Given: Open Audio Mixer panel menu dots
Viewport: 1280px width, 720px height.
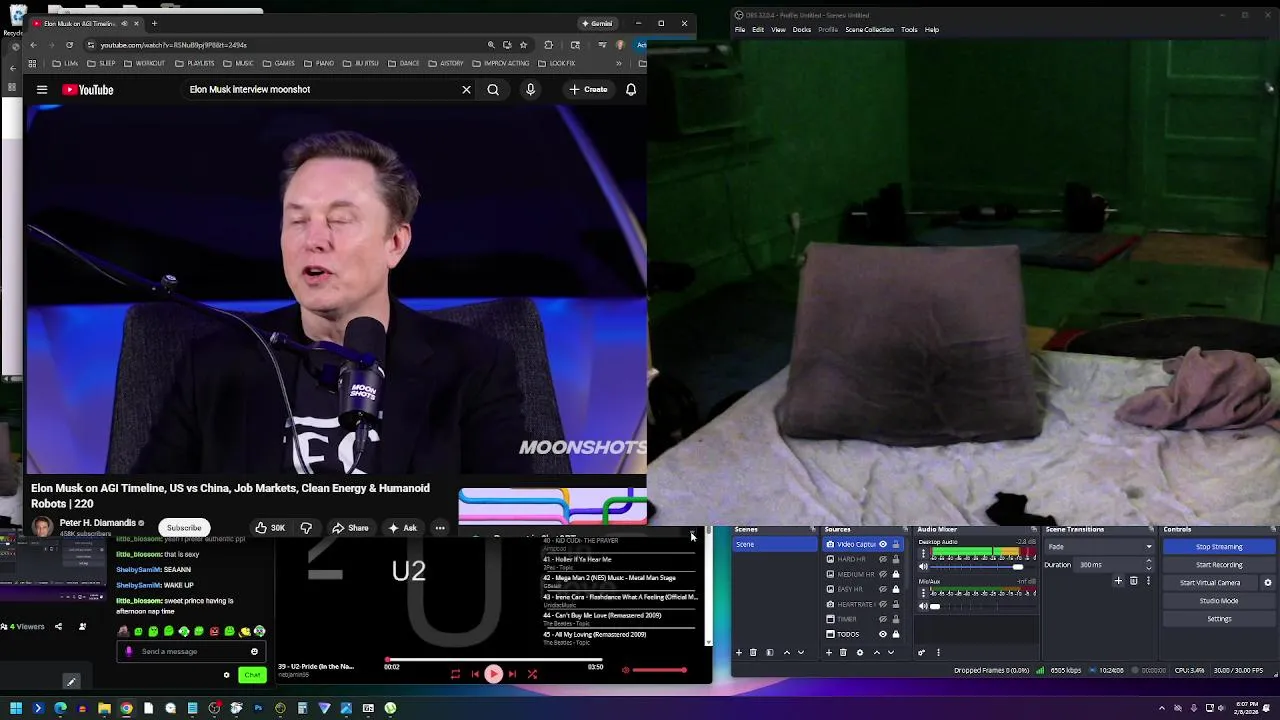Looking at the screenshot, I should pyautogui.click(x=938, y=652).
